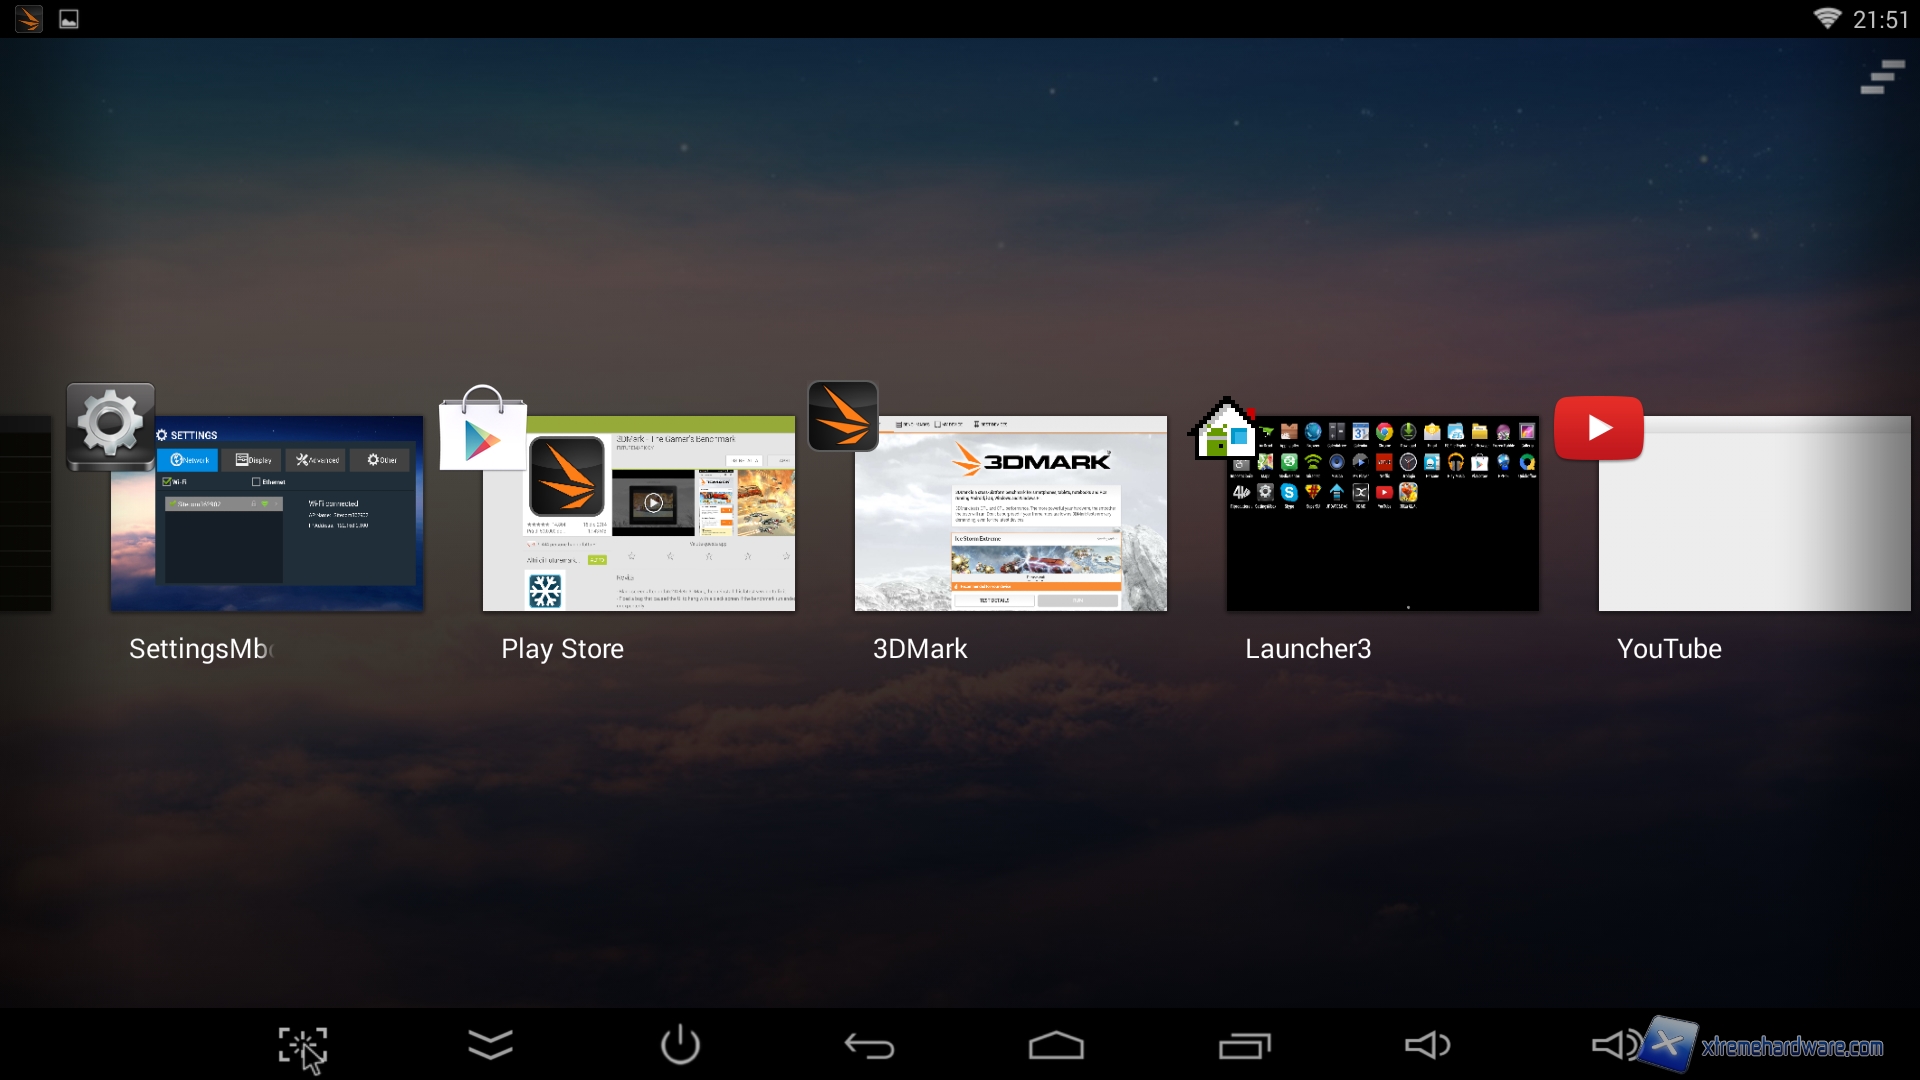Screen dimensions: 1920x1080
Task: Hide navigation bar with double chevron icon
Action: coord(490,1046)
